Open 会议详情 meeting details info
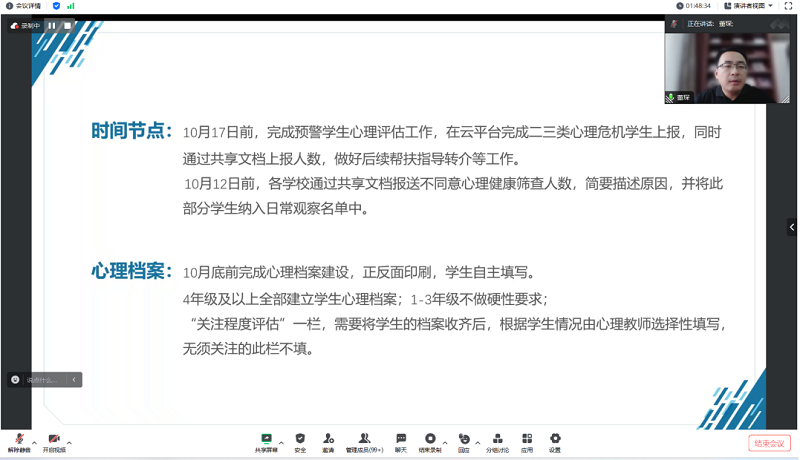Screen dimensions: 800x460 point(23,6)
